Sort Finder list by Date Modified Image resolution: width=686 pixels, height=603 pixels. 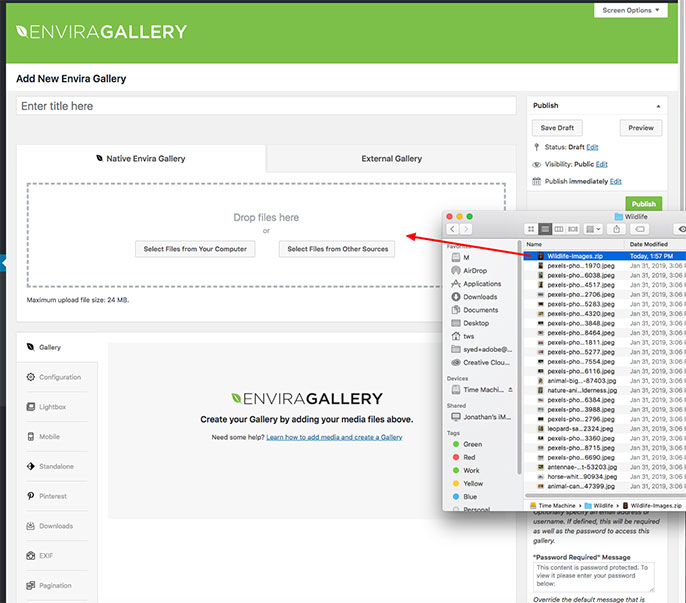click(656, 244)
